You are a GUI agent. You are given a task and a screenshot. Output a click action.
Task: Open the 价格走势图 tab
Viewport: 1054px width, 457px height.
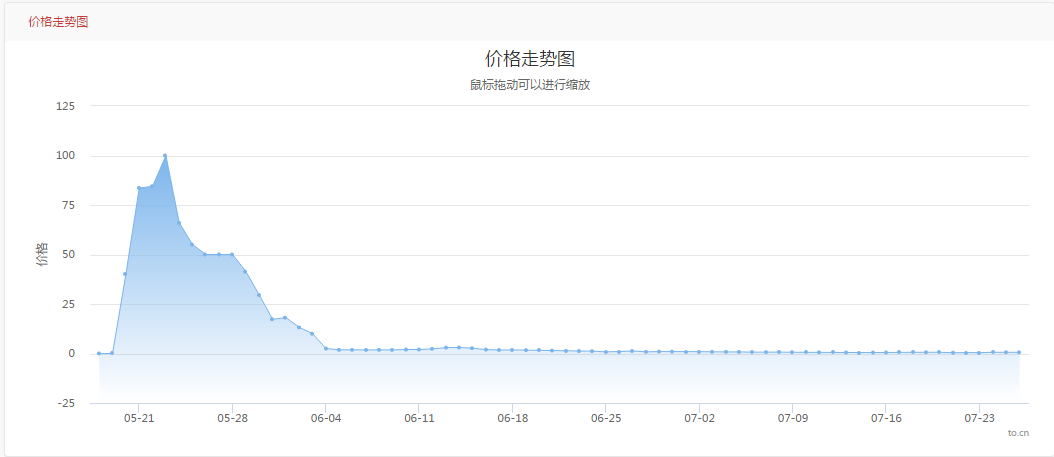[58, 22]
